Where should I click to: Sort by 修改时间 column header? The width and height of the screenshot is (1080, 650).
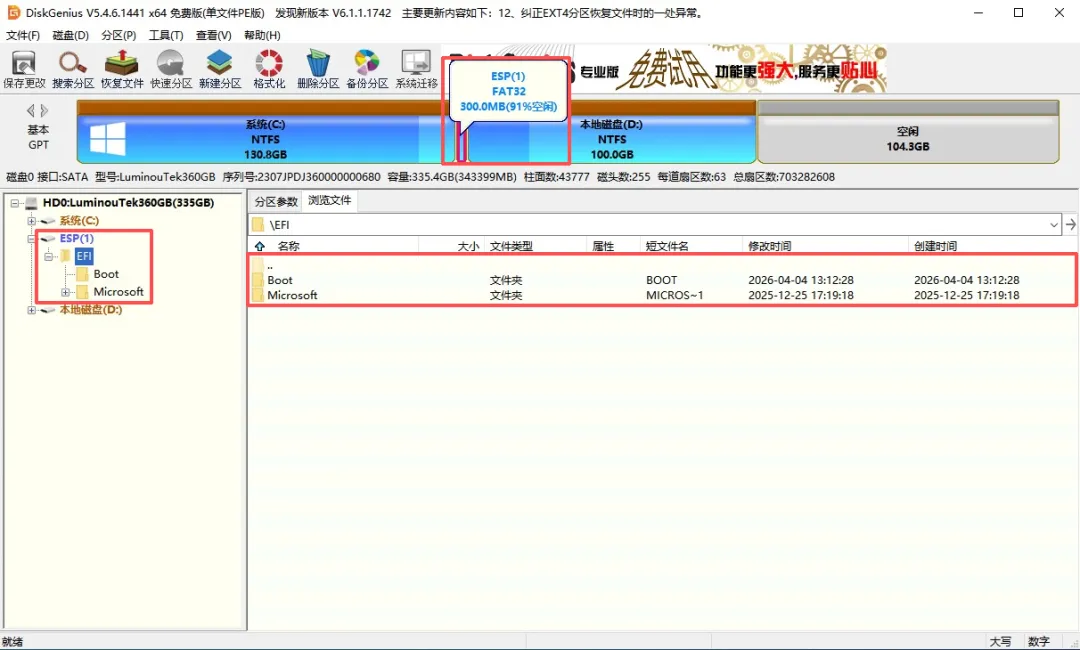tap(825, 246)
